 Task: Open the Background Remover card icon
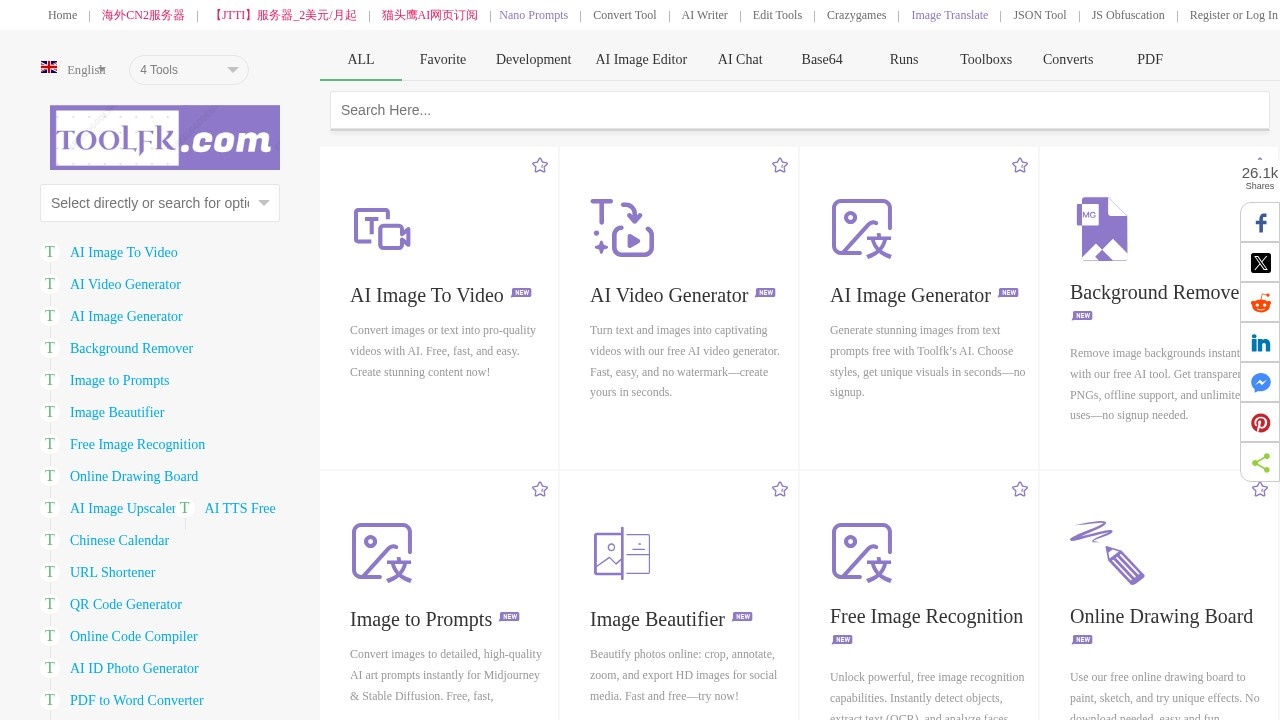click(1101, 229)
